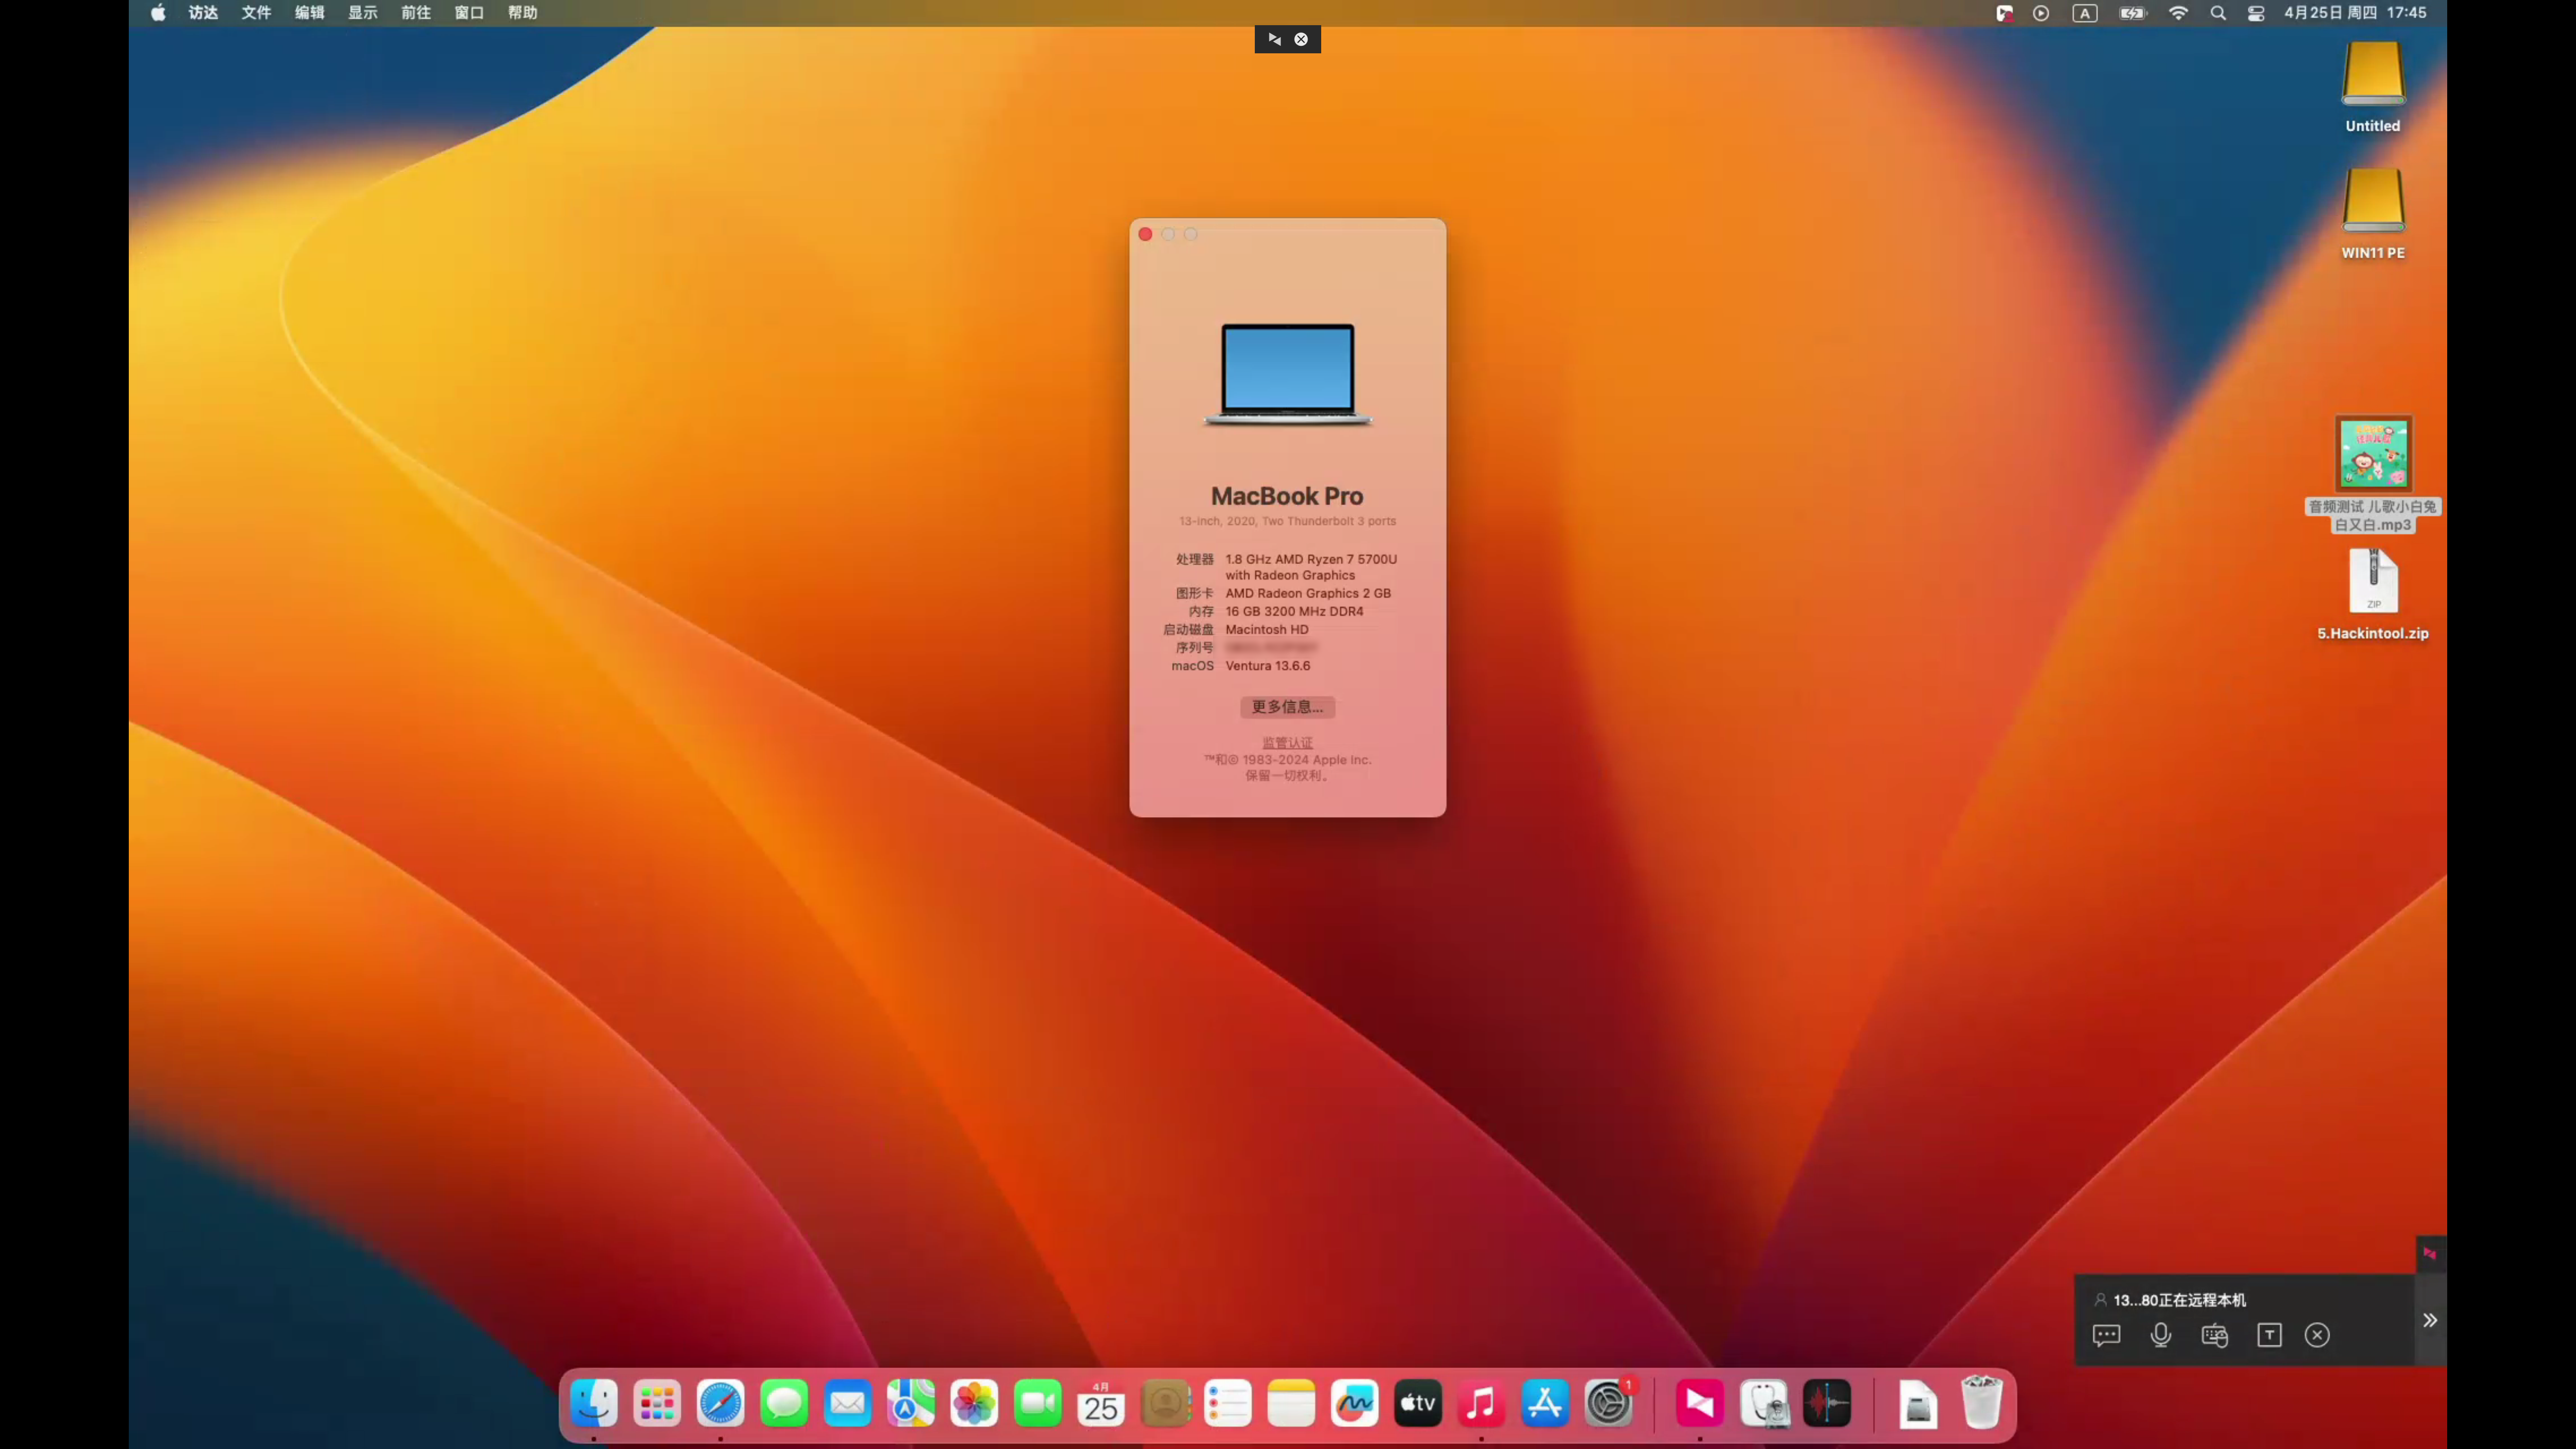
Task: Open the 访达 menu
Action: click(203, 13)
